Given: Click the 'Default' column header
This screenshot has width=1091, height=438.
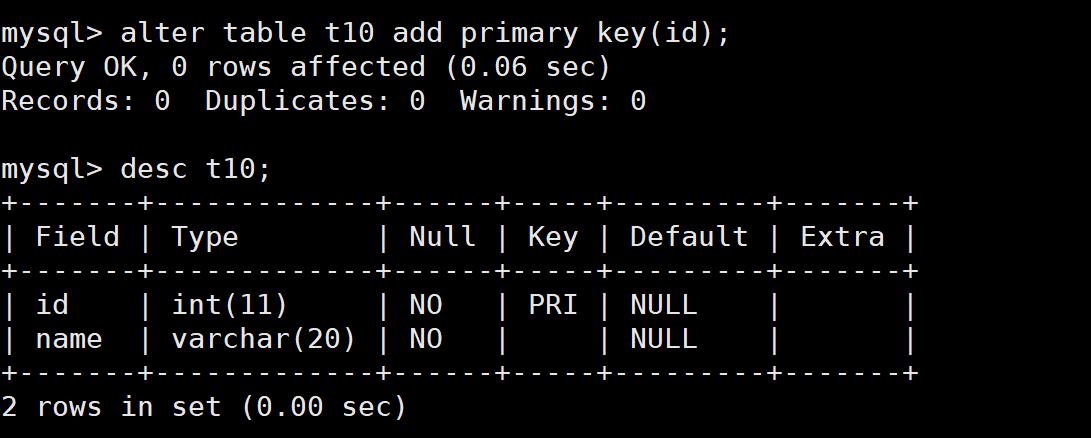Looking at the screenshot, I should (x=688, y=237).
